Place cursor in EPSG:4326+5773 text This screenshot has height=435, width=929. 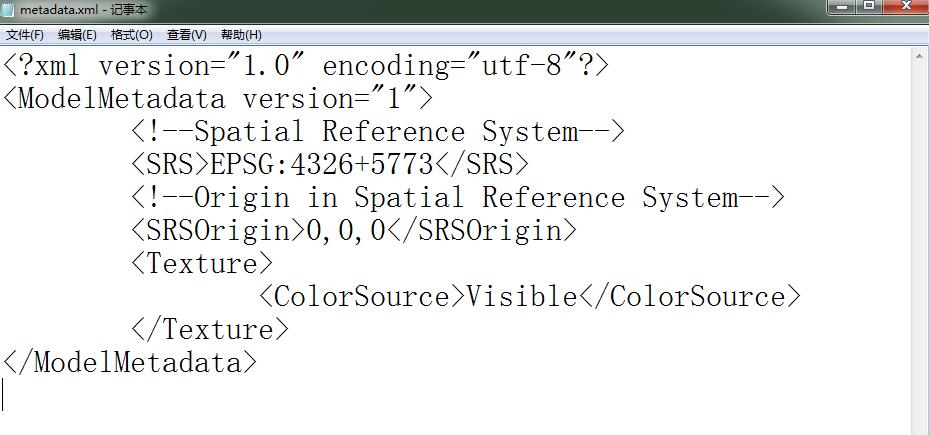(x=322, y=165)
